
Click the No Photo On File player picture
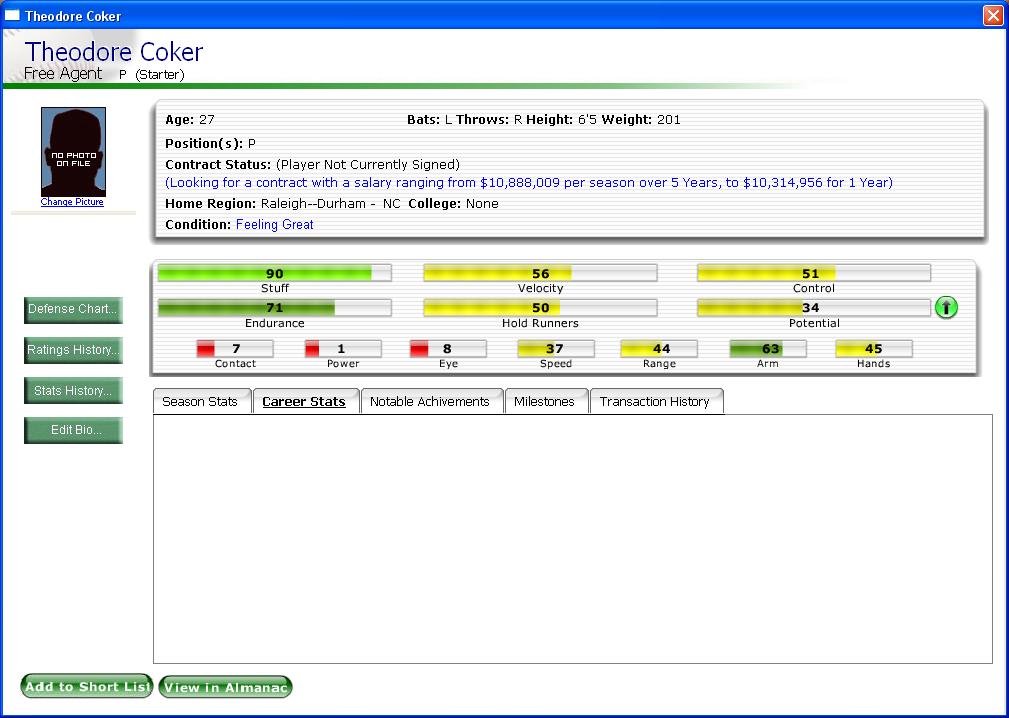[73, 152]
